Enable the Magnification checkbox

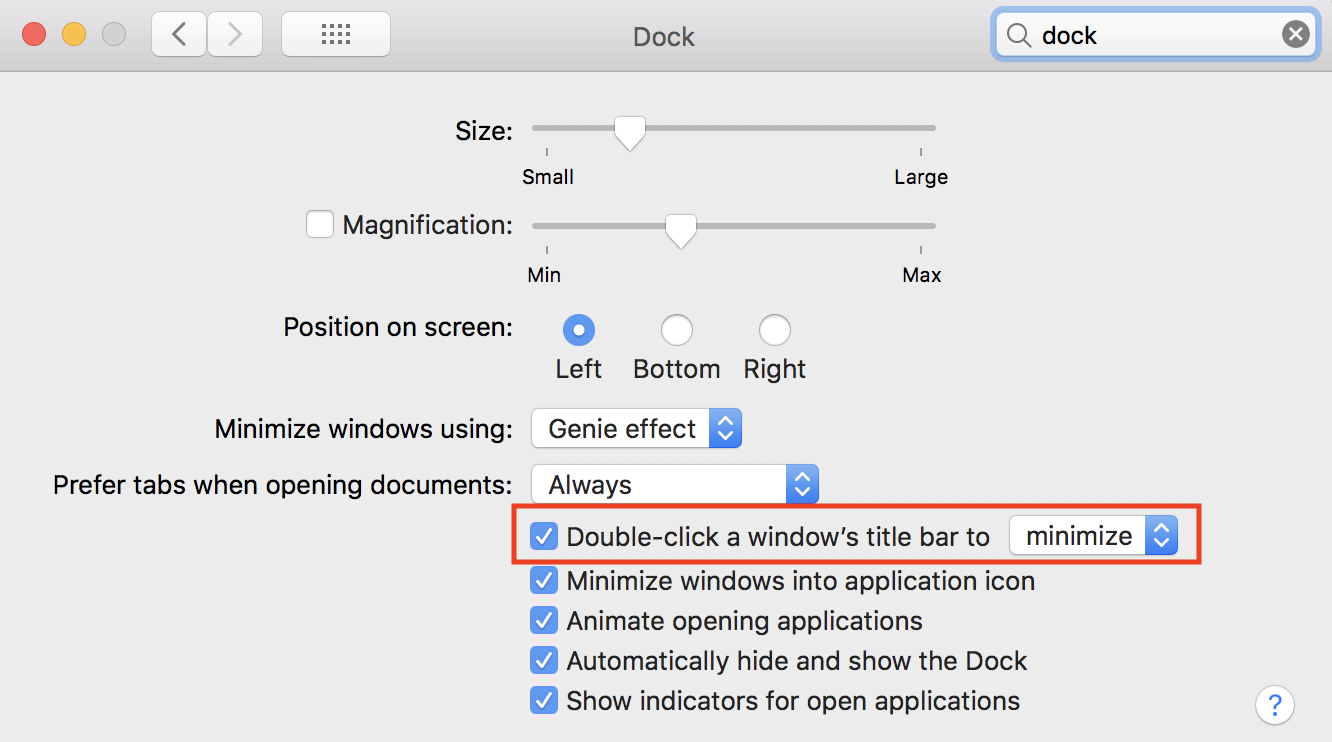pos(320,225)
